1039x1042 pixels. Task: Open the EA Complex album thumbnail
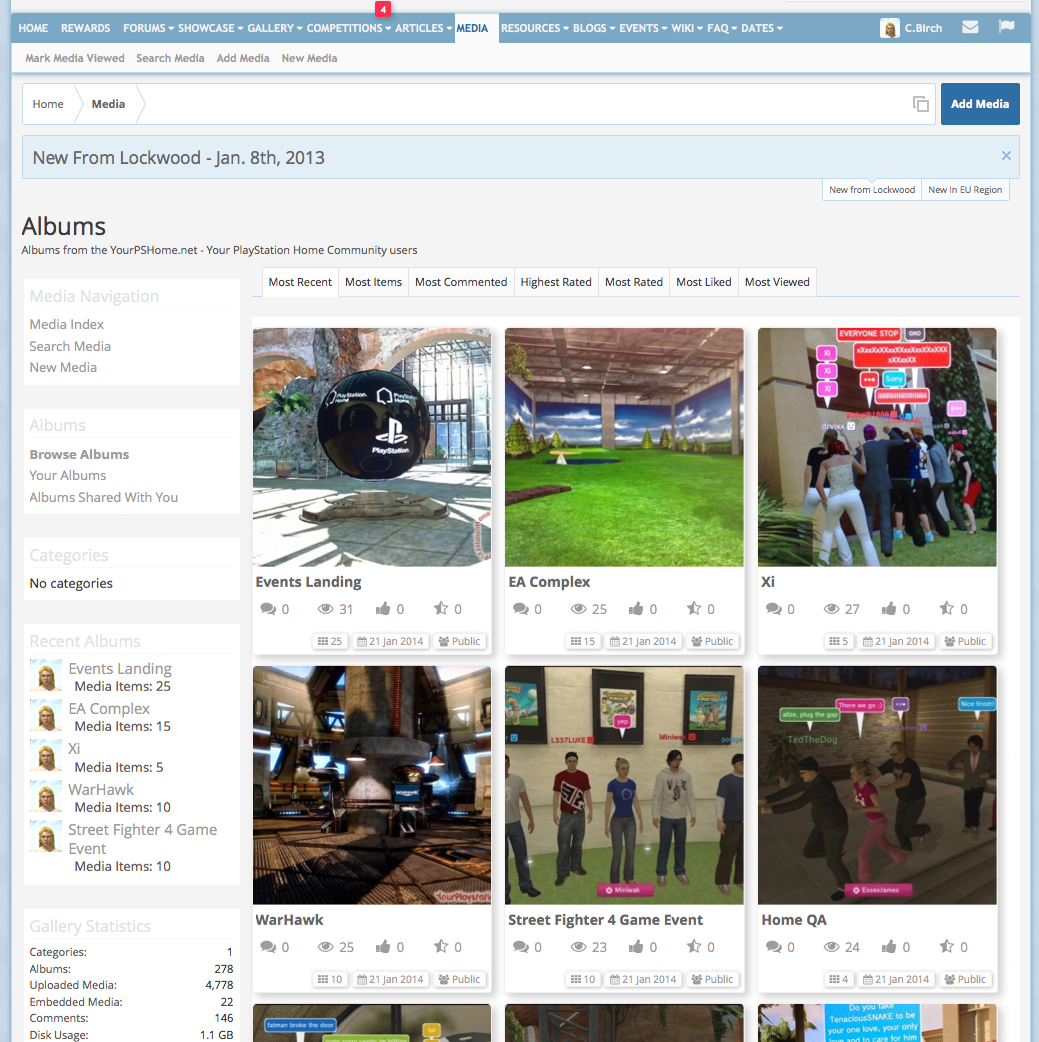click(x=624, y=447)
